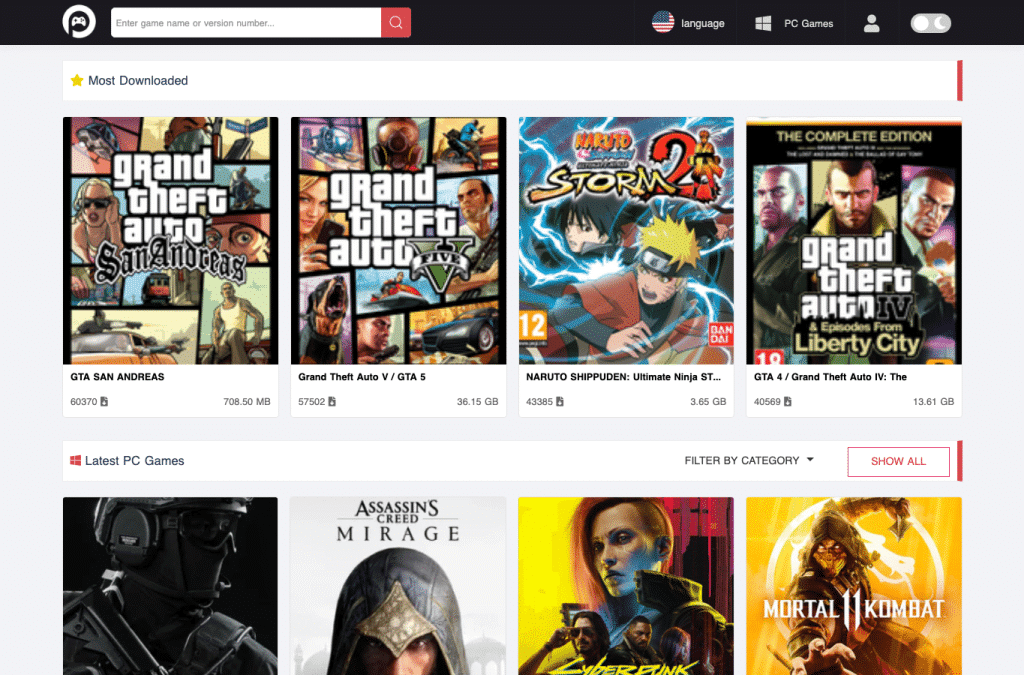Click download count icon under Naruto Shippuden
The width and height of the screenshot is (1024, 675).
pos(560,401)
